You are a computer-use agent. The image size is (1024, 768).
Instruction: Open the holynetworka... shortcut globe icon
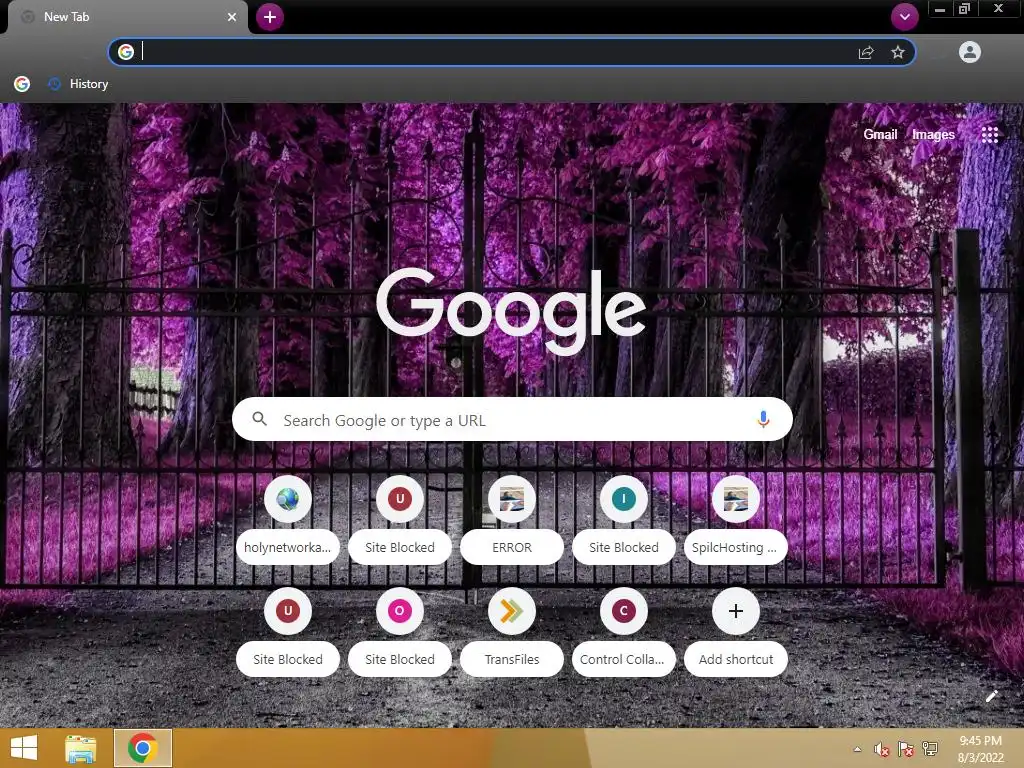tap(287, 500)
